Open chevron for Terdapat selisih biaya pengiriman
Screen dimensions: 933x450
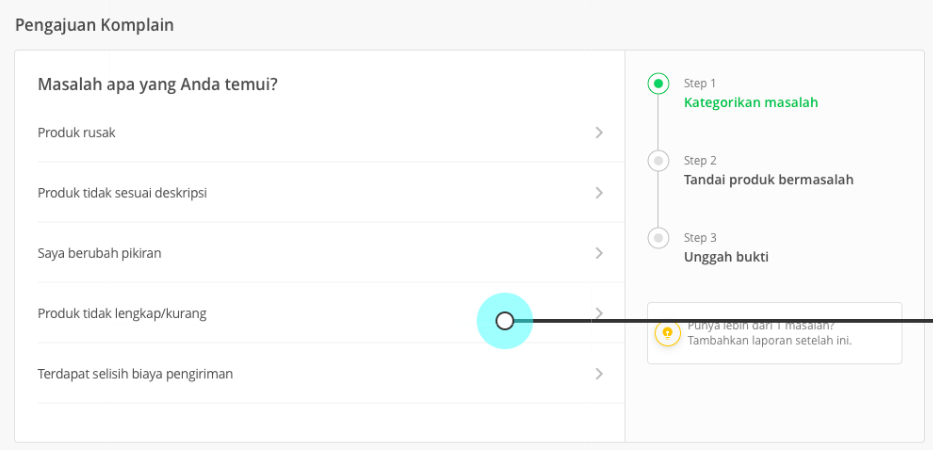(x=599, y=374)
